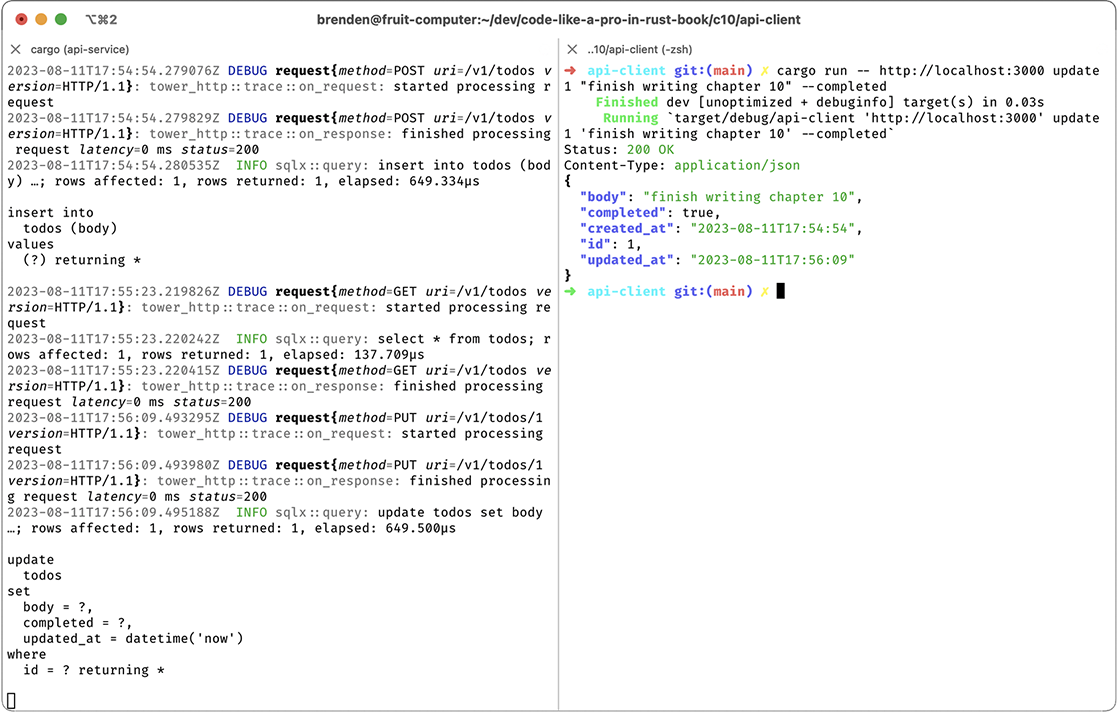Click the 17:56:09.493295Z timestamp in server log
This screenshot has width=1117, height=715.
[x=114, y=417]
